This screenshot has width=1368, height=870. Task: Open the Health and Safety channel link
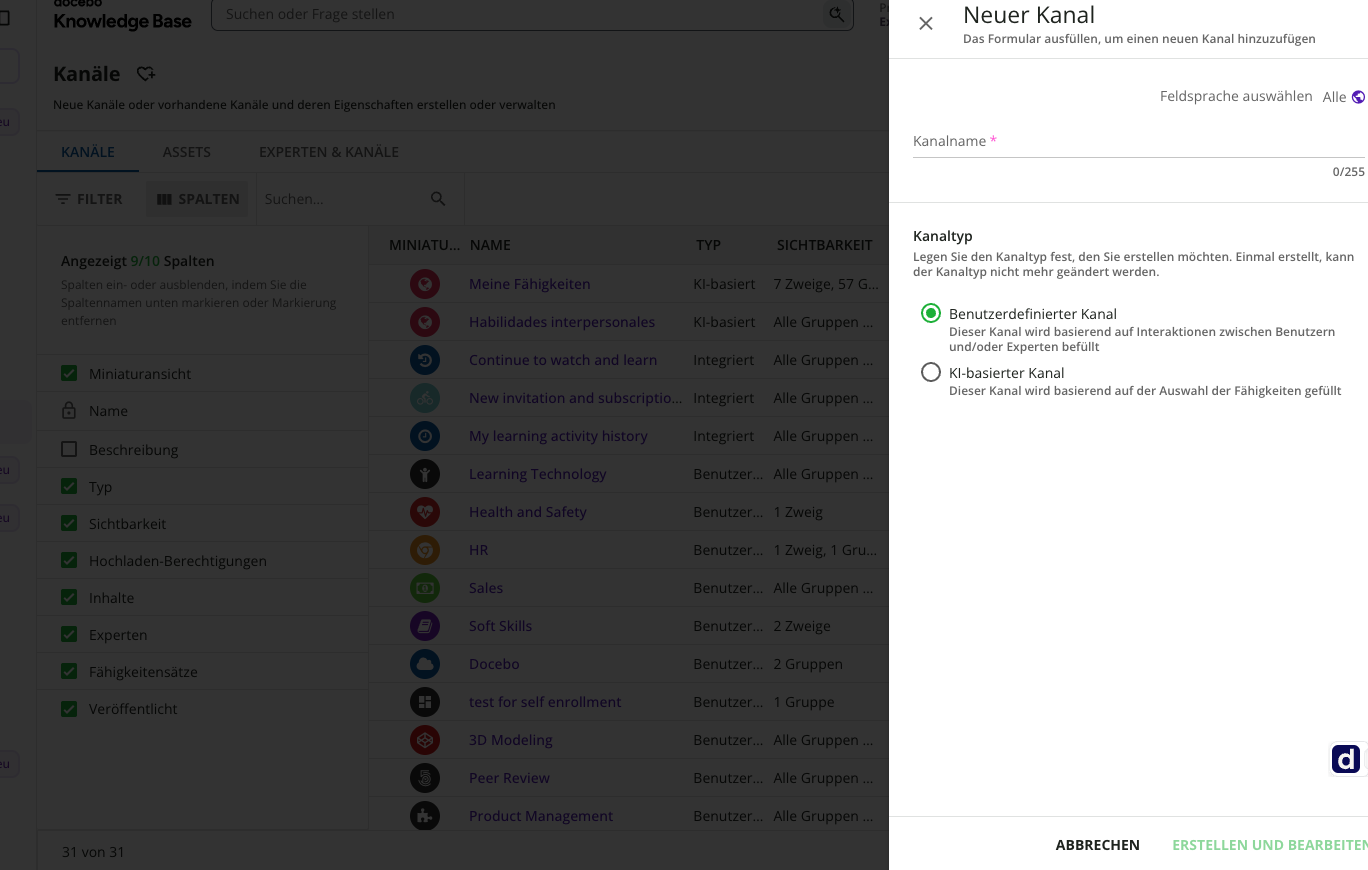528,512
